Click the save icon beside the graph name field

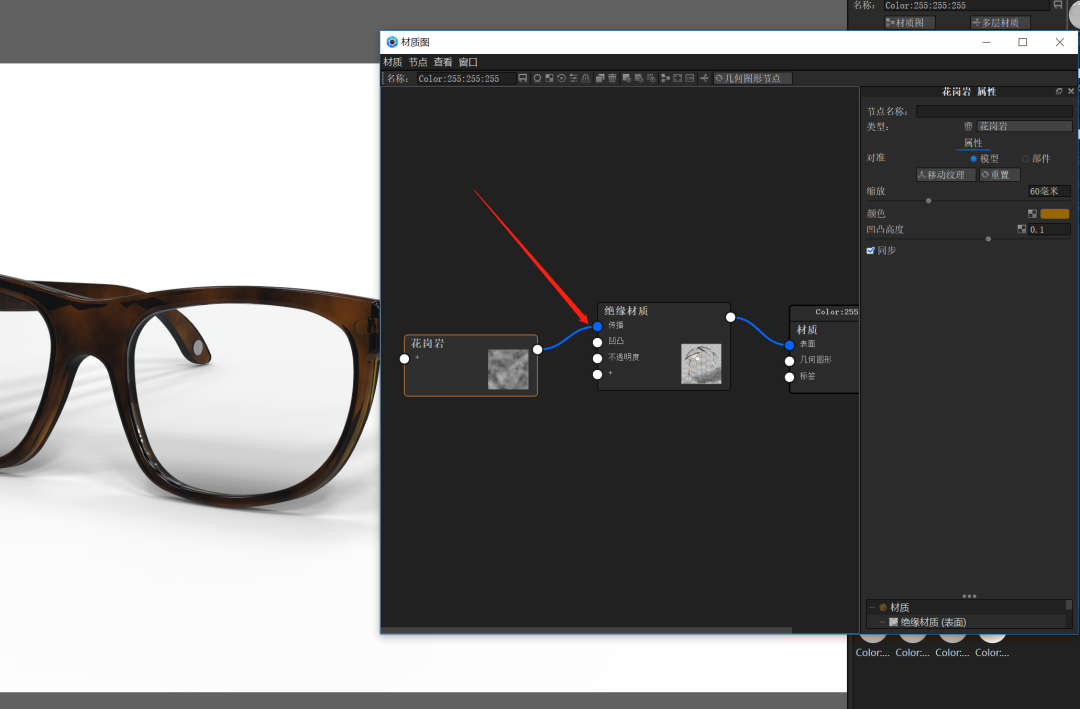coord(523,79)
